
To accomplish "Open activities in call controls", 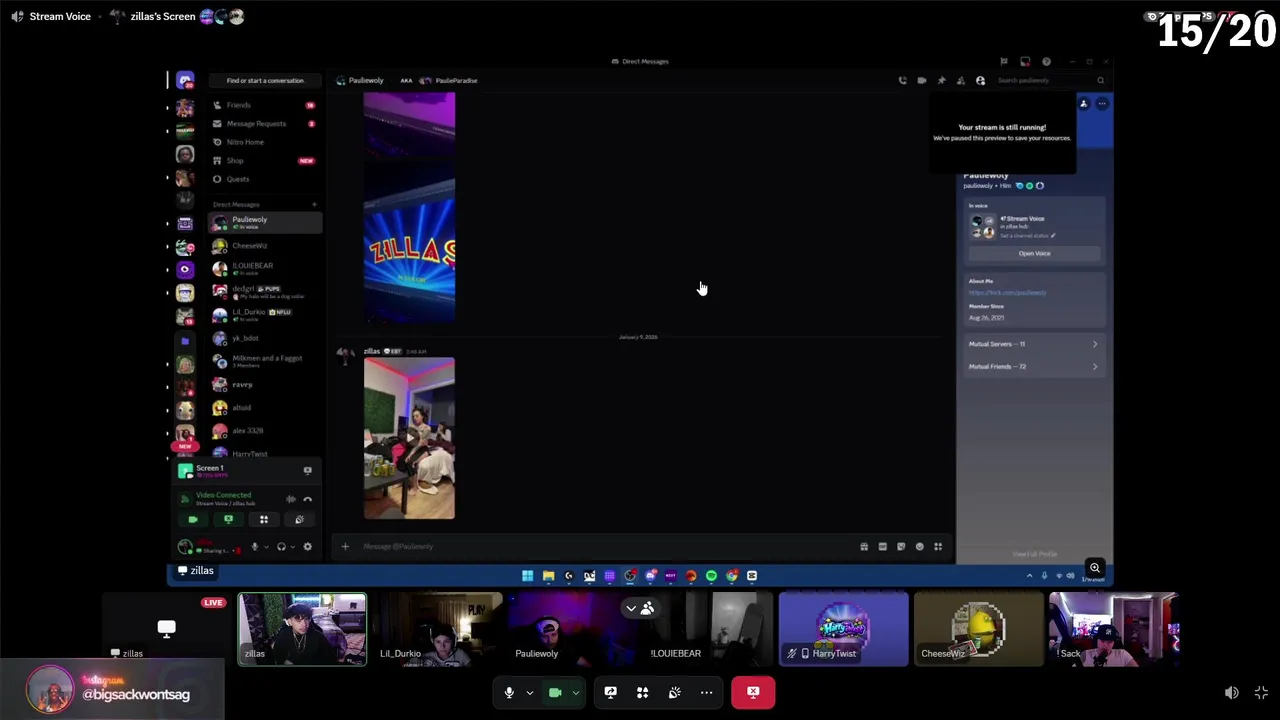I will (x=642, y=692).
